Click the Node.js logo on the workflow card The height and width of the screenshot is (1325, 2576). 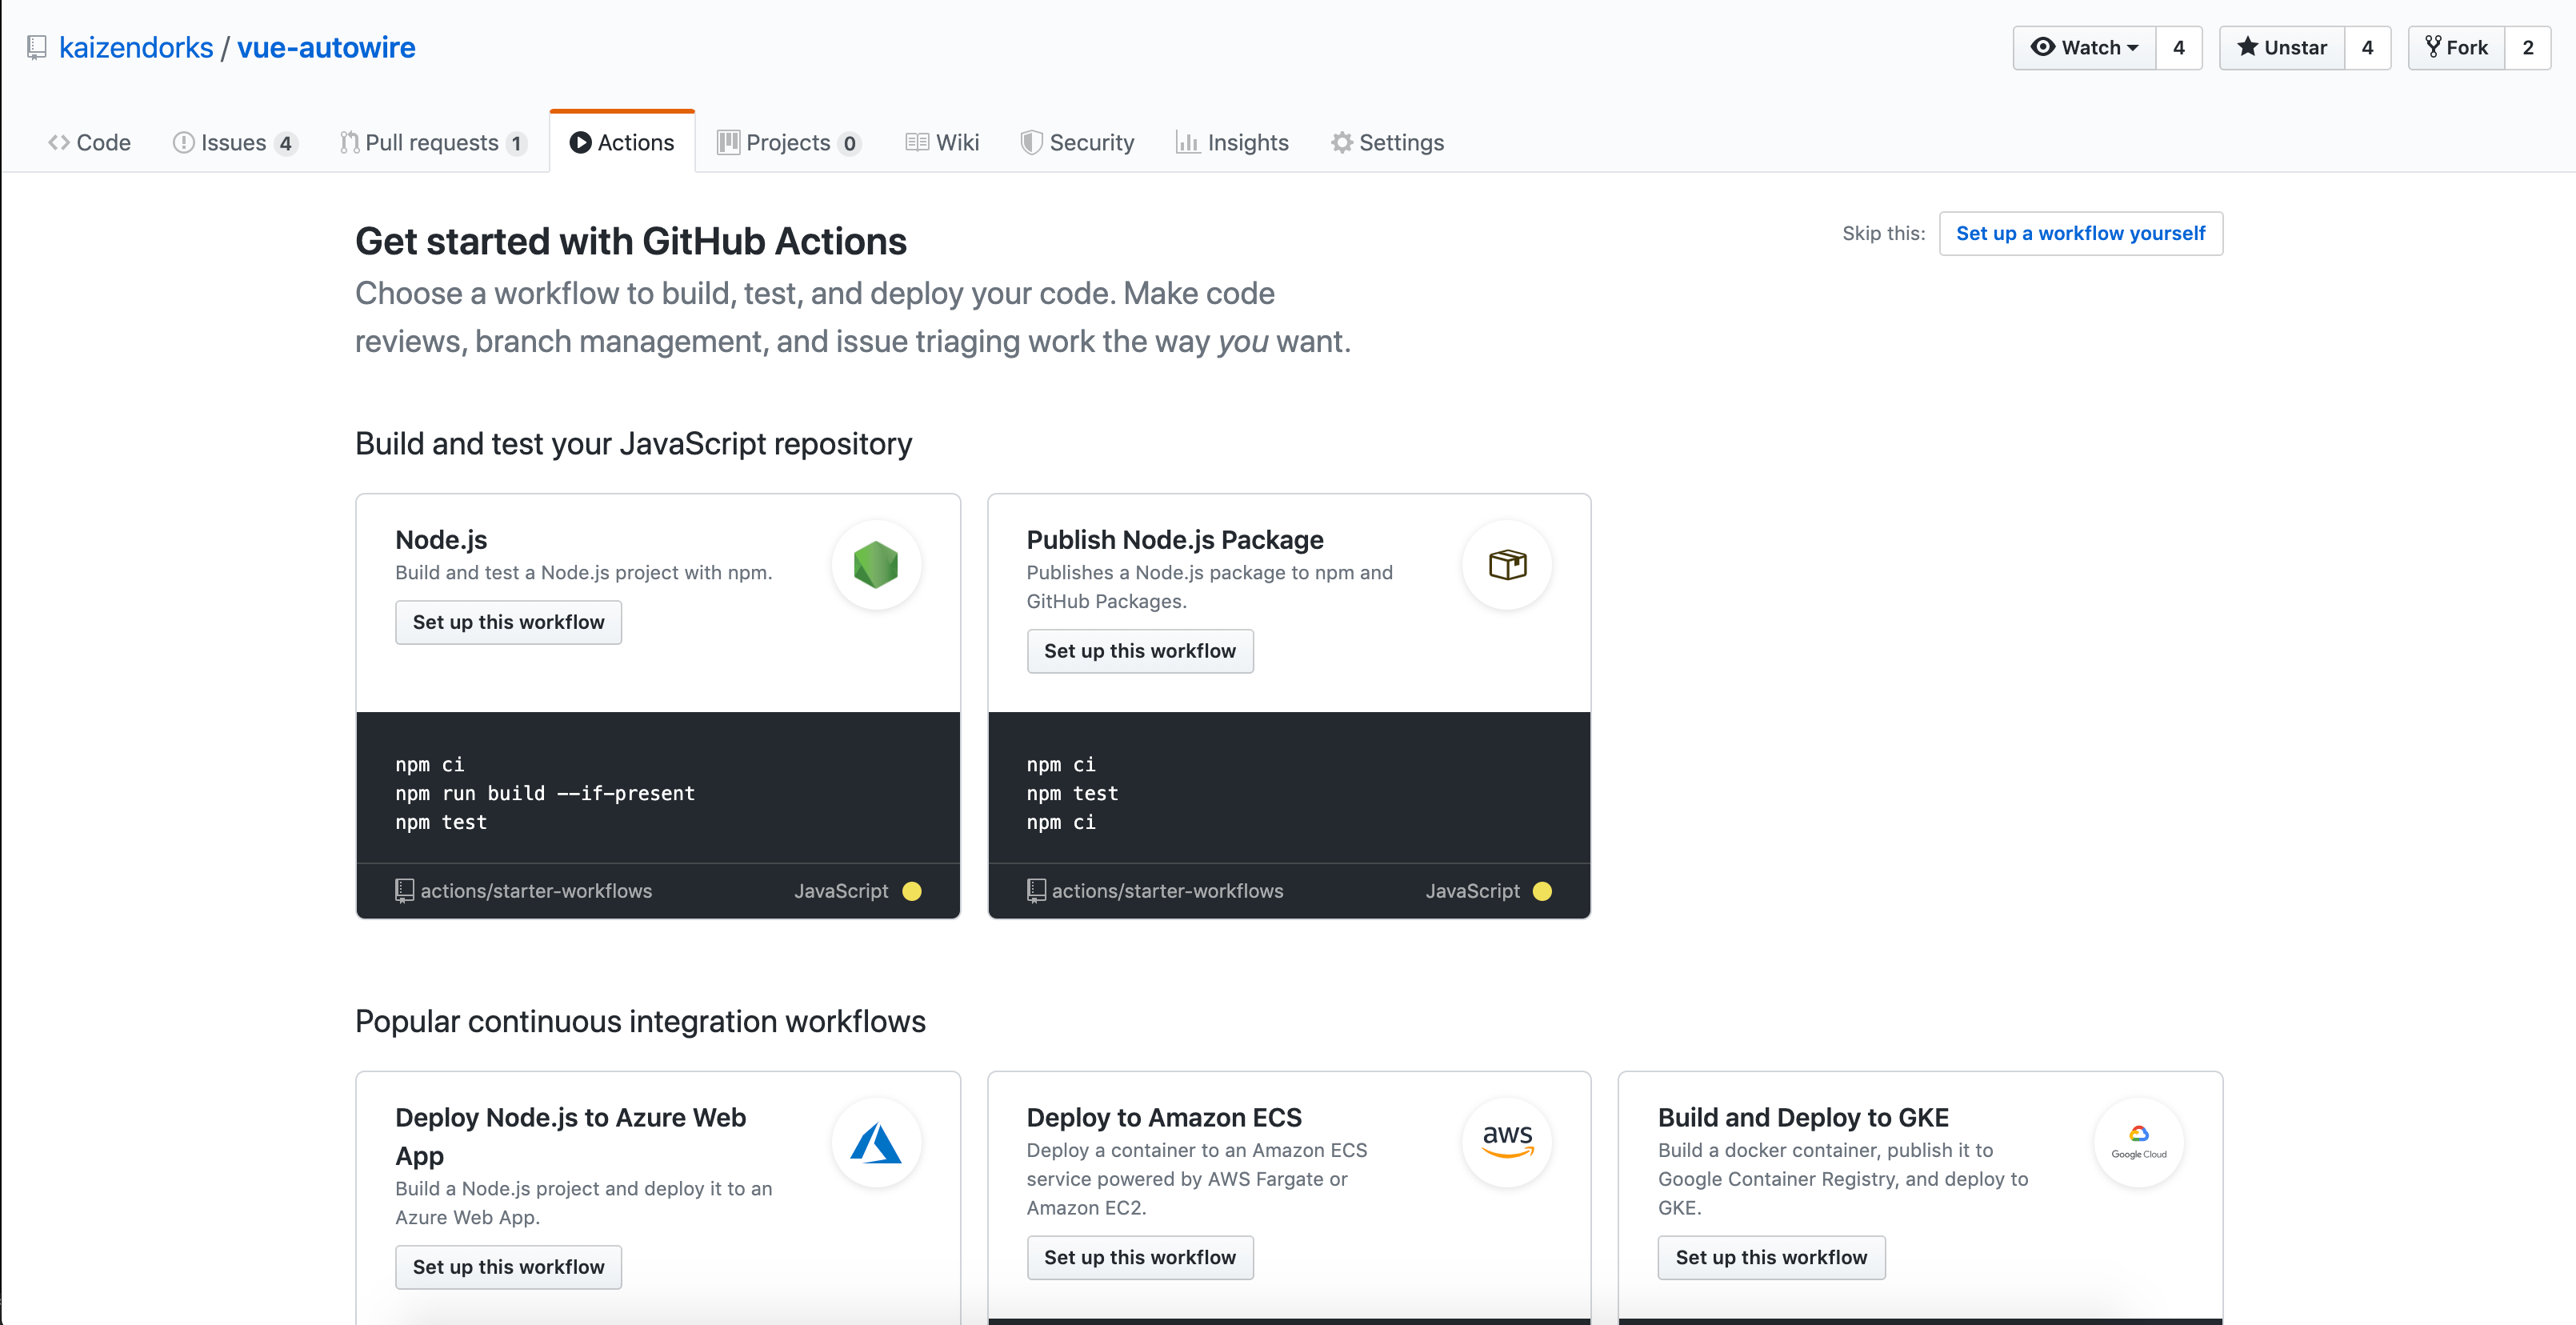(x=876, y=564)
